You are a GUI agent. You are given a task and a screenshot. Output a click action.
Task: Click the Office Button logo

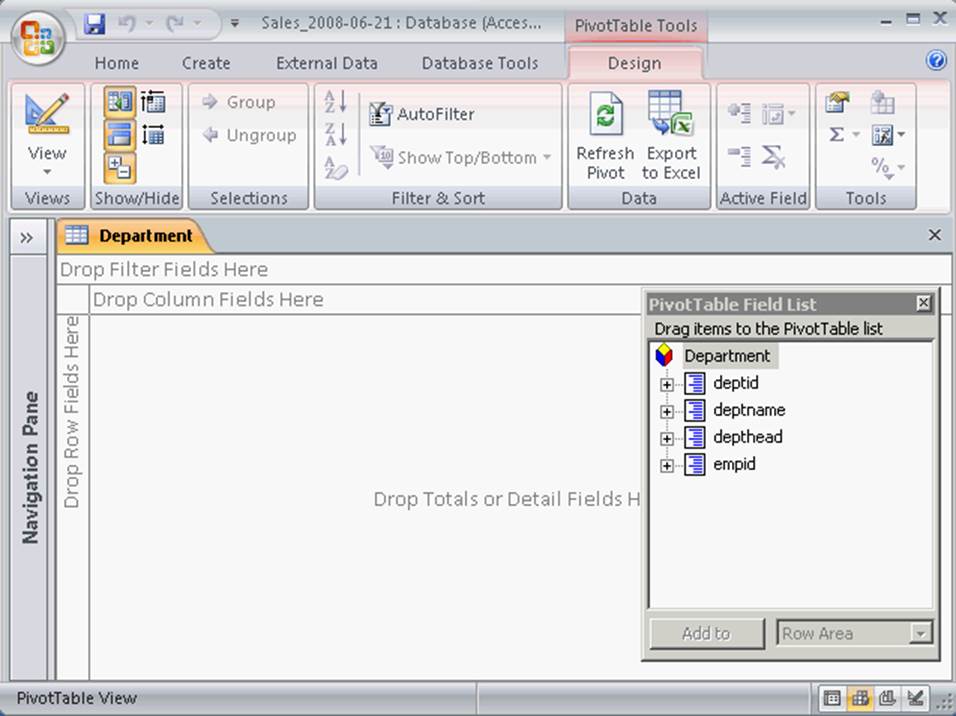coord(37,38)
